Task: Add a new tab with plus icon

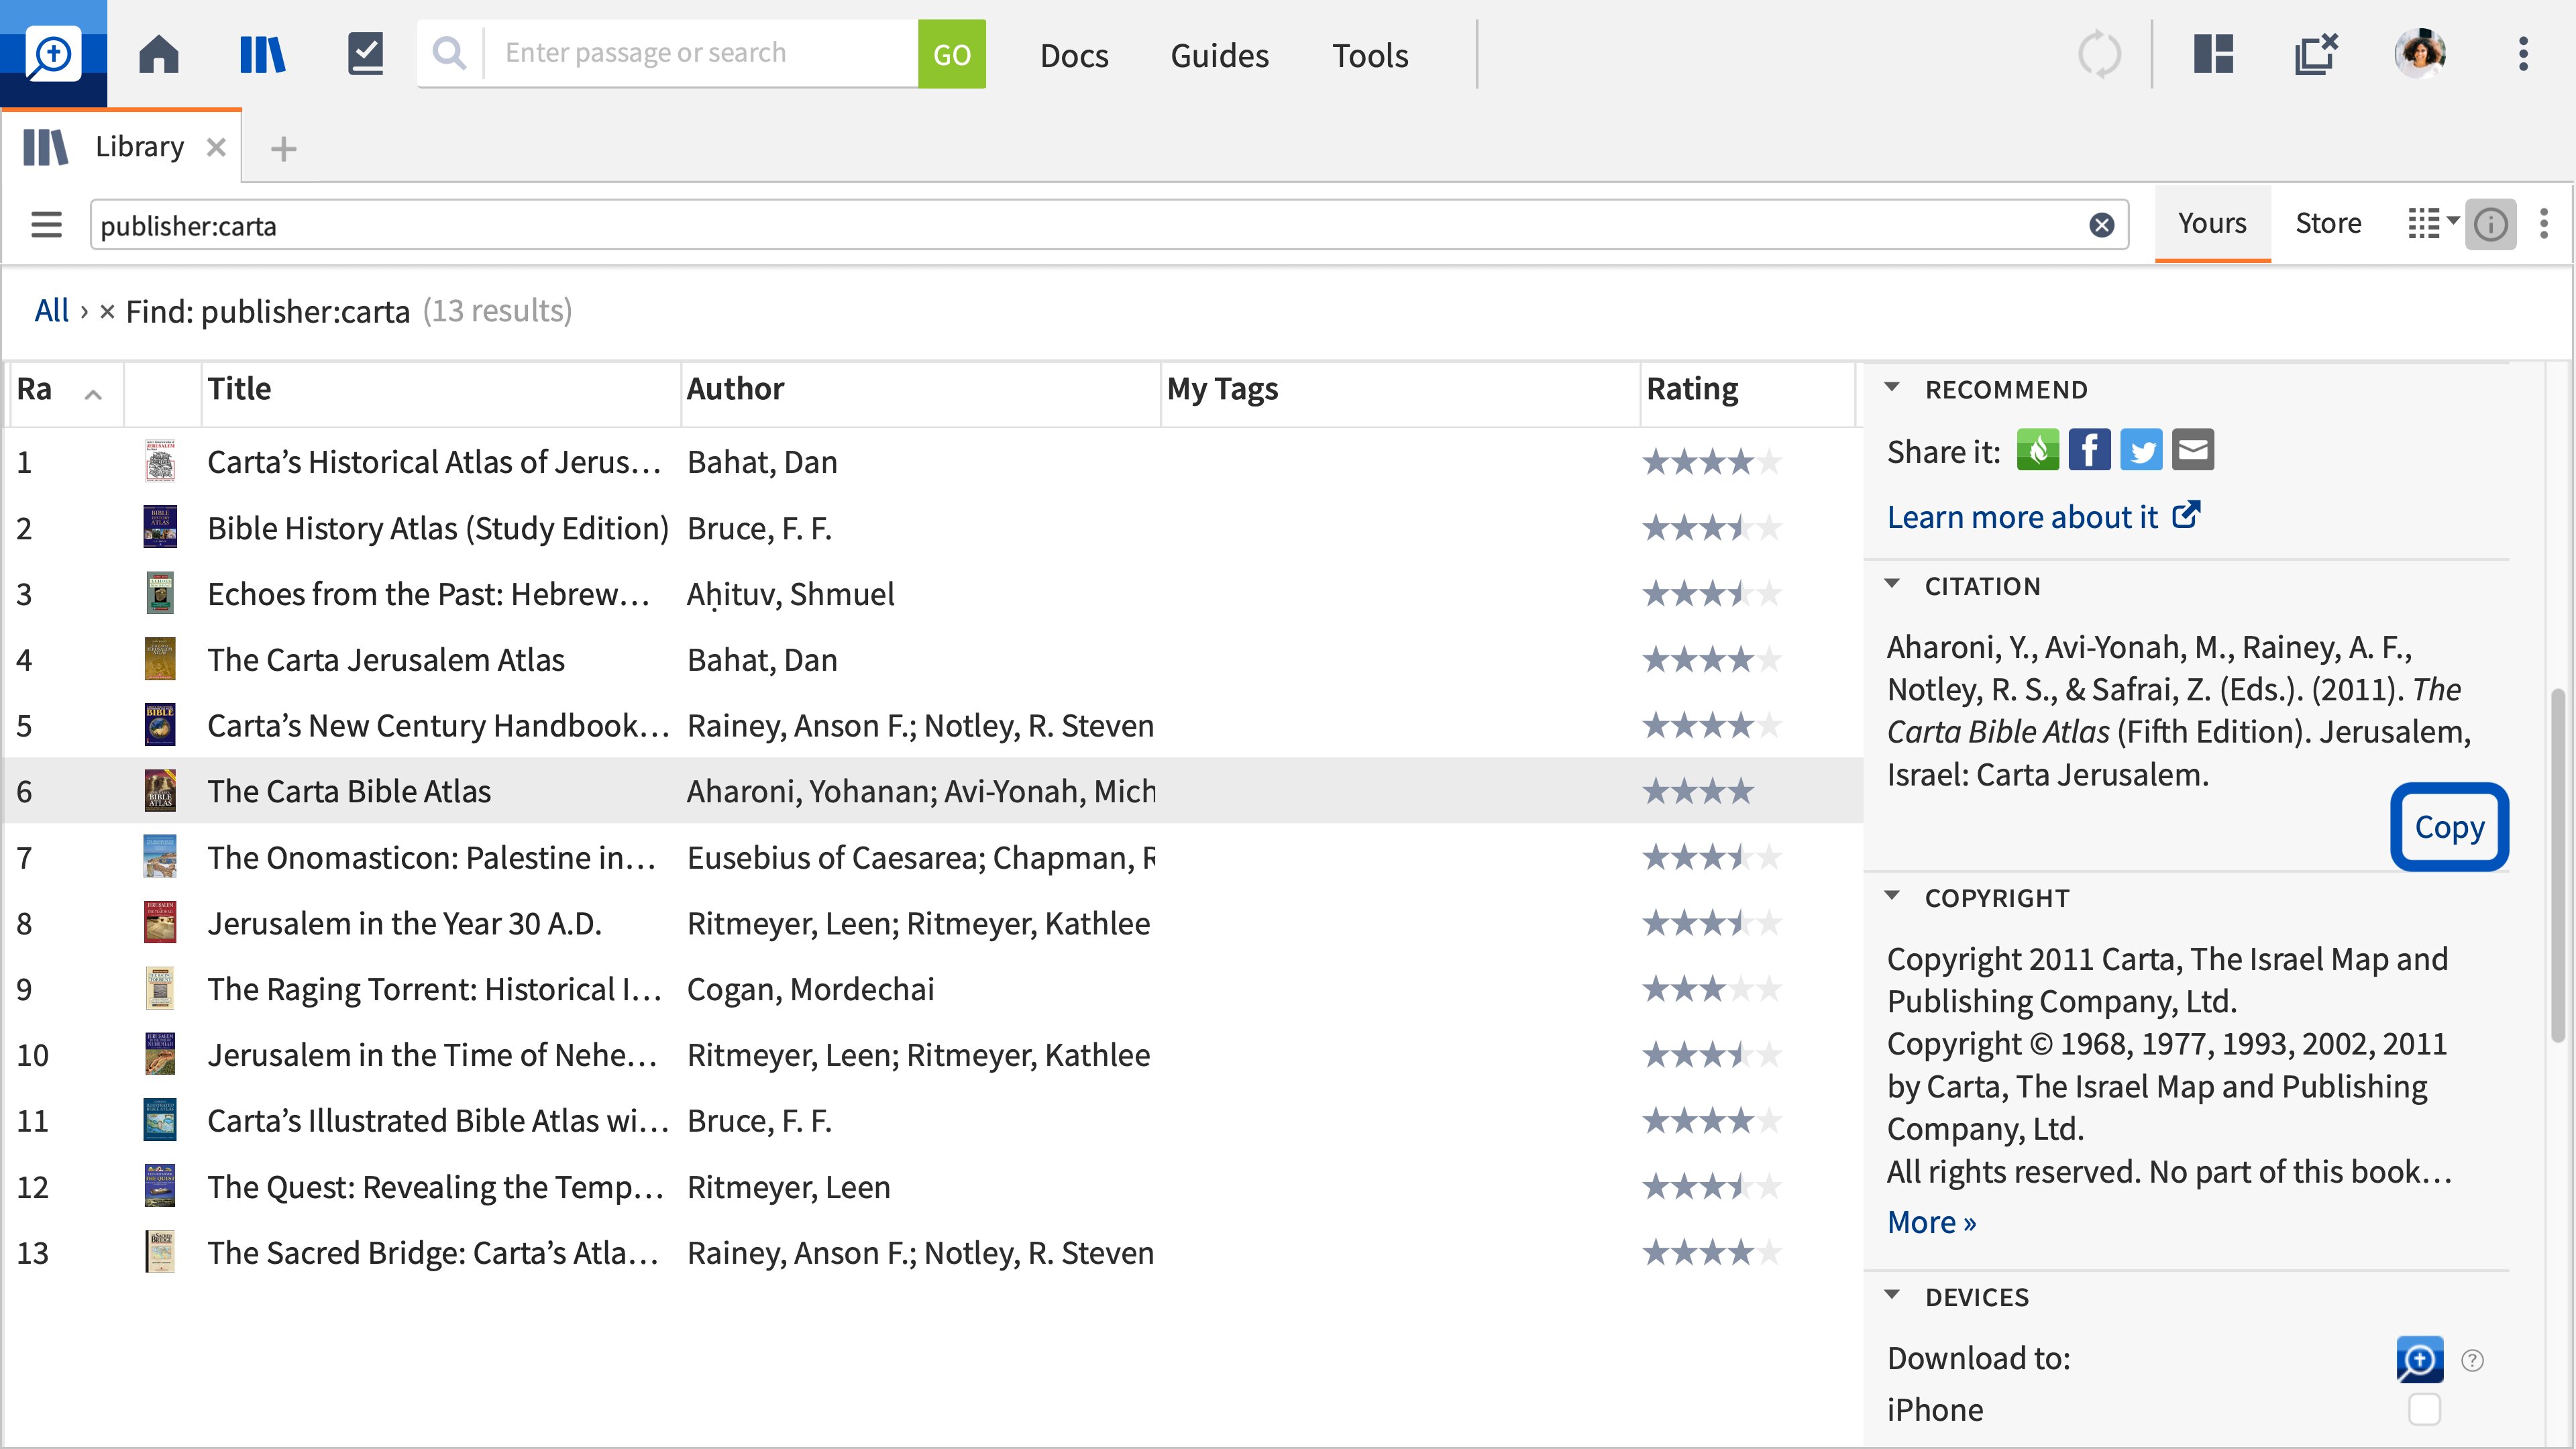Action: pos(284,149)
